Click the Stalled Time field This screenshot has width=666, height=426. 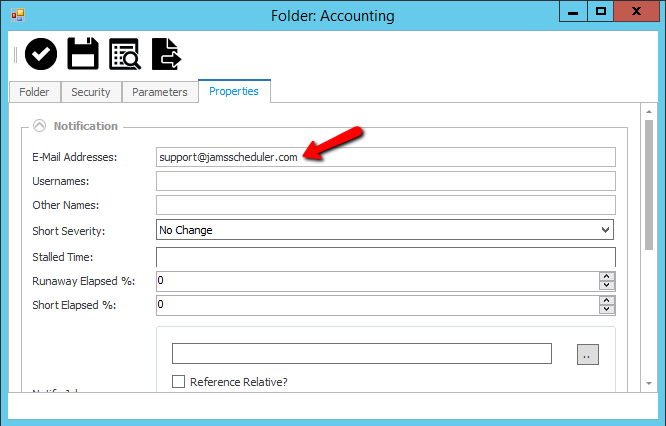[386, 257]
